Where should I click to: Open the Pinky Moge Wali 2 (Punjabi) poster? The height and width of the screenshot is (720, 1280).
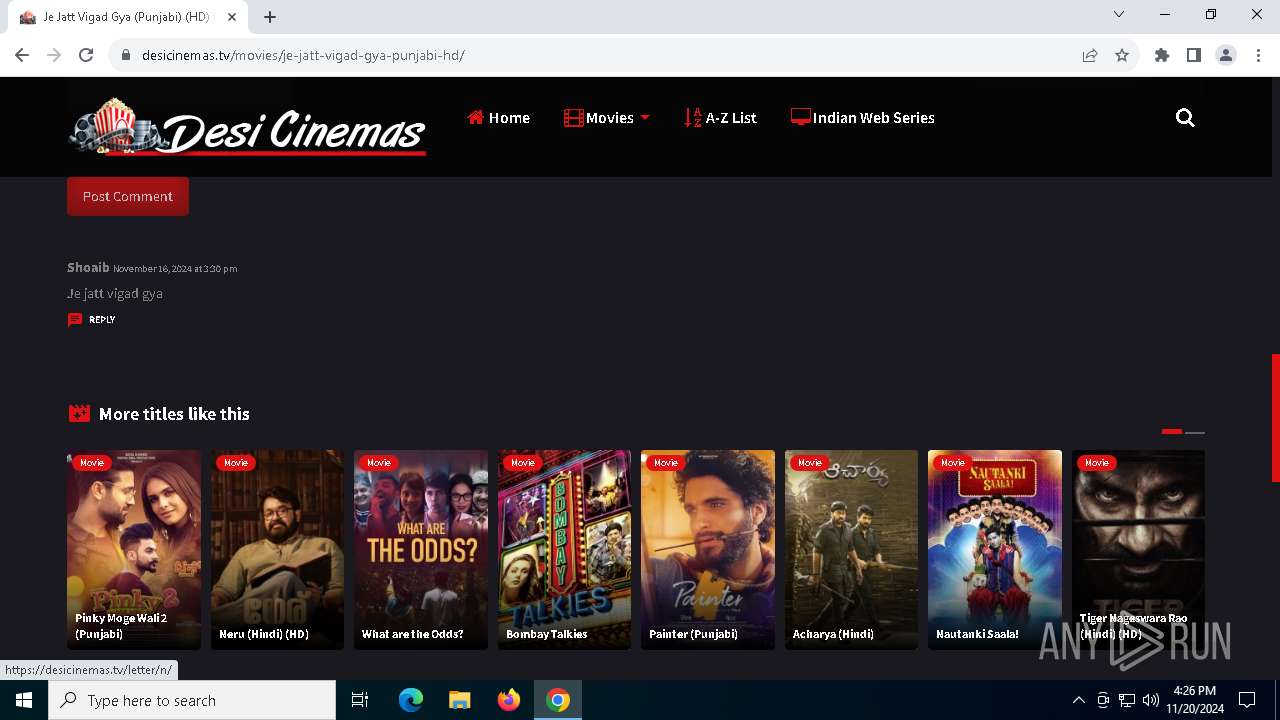tap(134, 550)
